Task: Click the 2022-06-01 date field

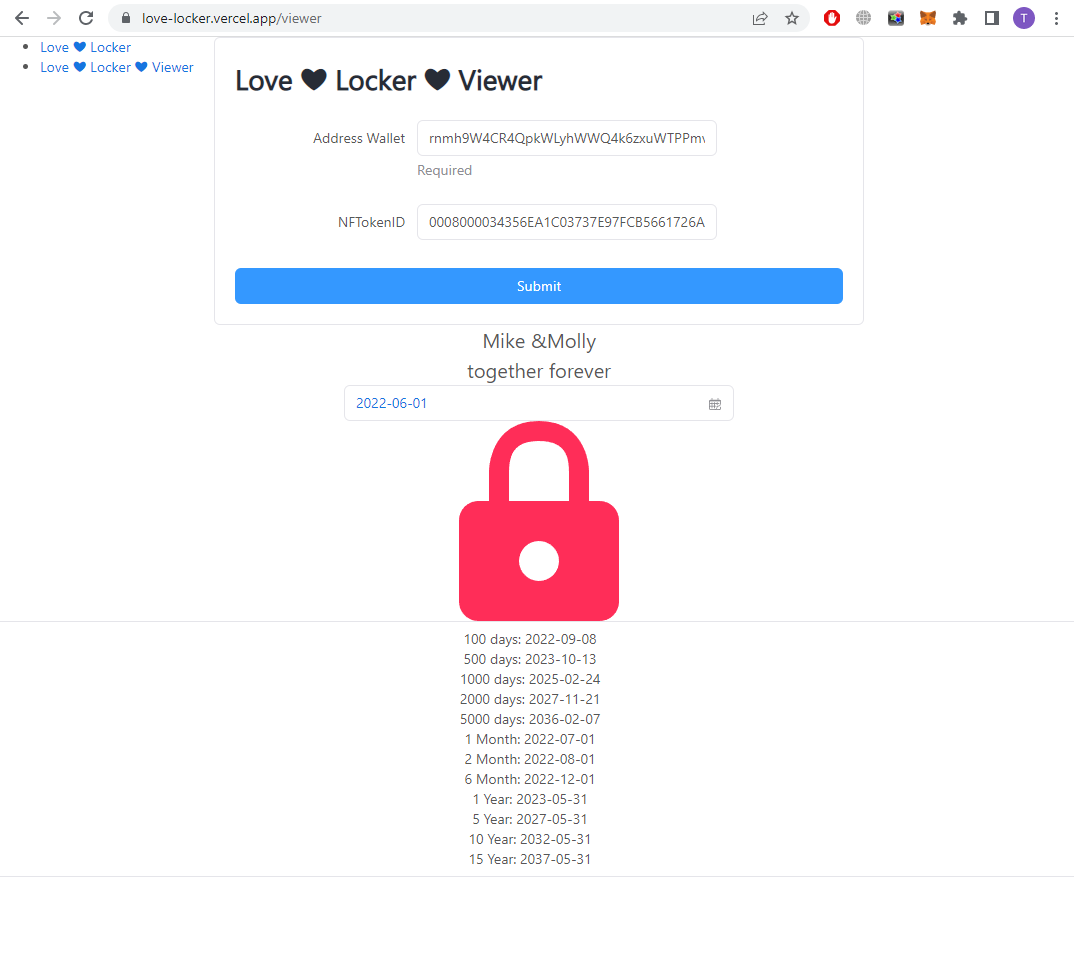Action: pos(538,403)
